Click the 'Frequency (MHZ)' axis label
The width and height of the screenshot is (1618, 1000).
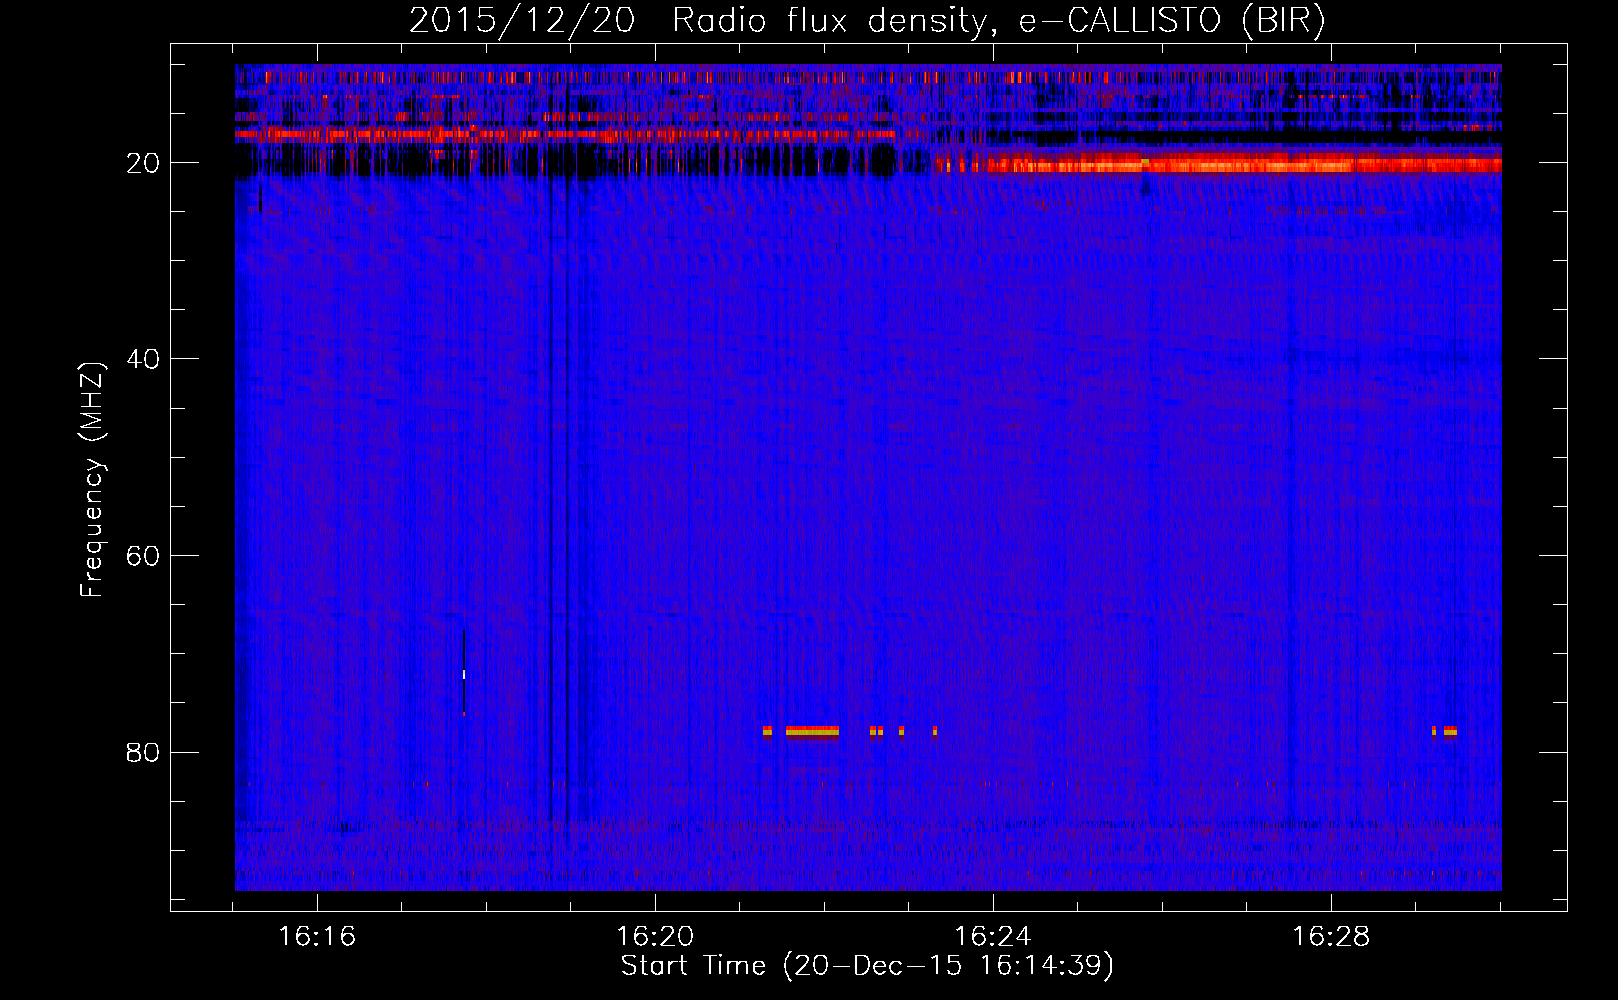click(x=91, y=480)
